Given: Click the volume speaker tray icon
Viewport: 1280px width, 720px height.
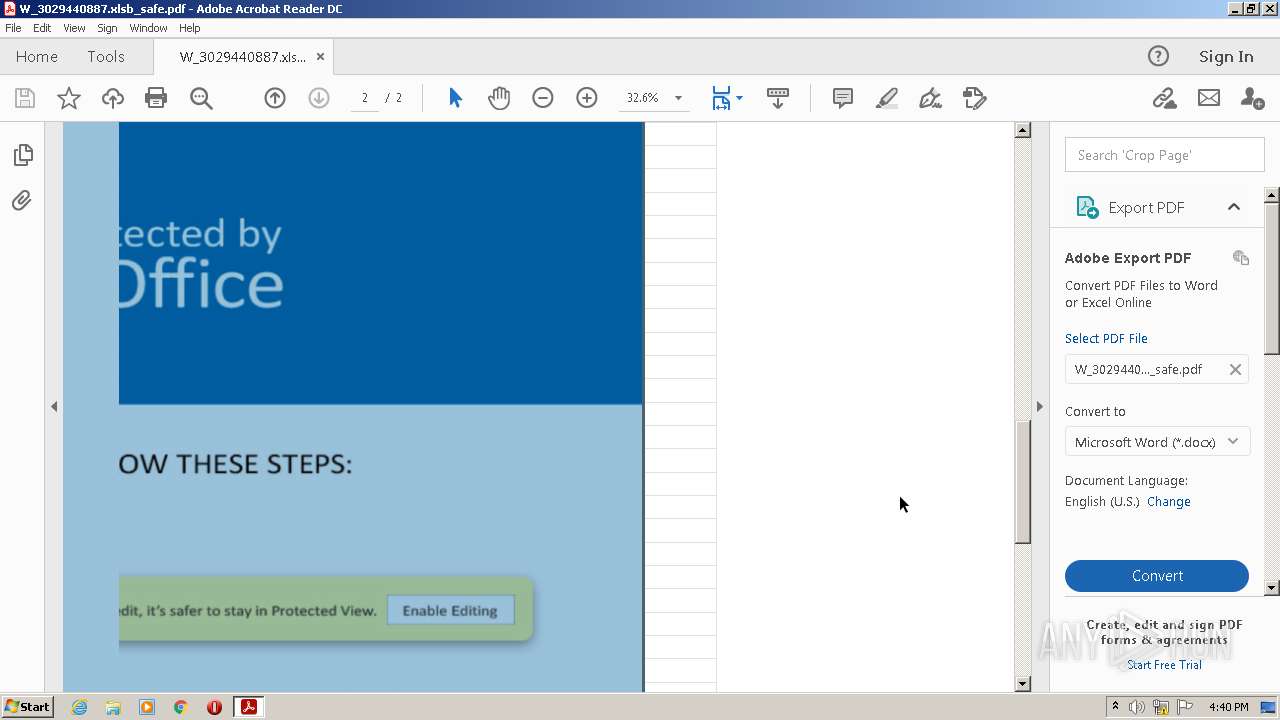Looking at the screenshot, I should tap(1137, 707).
